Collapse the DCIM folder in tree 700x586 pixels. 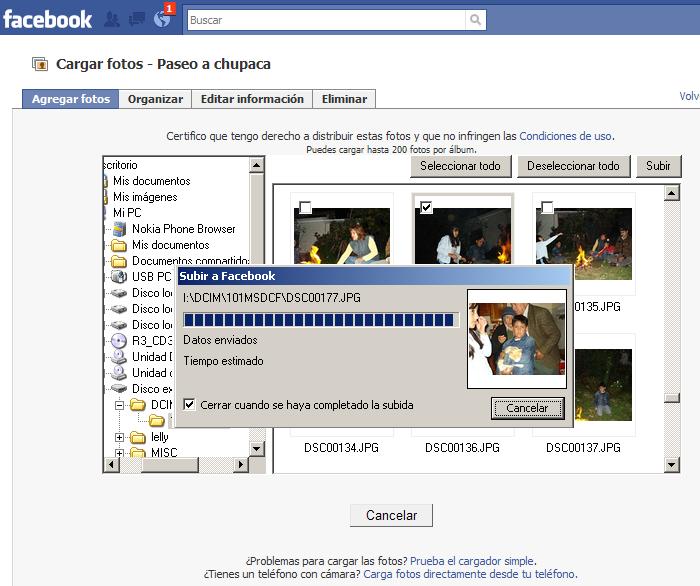[121, 405]
